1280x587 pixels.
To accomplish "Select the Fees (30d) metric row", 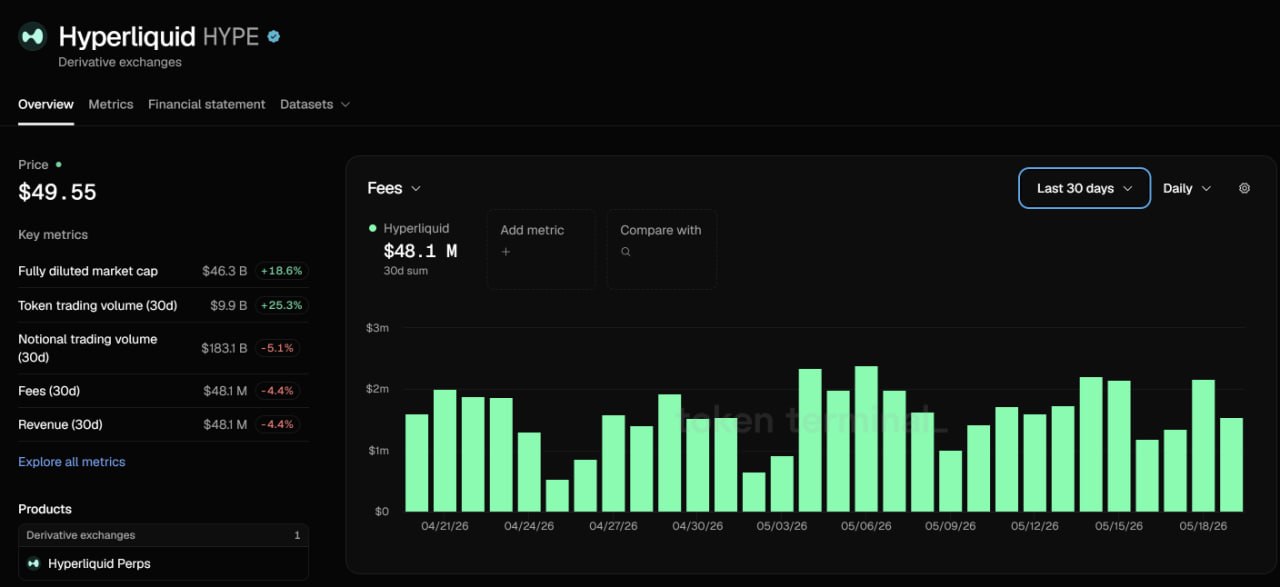I will [163, 391].
